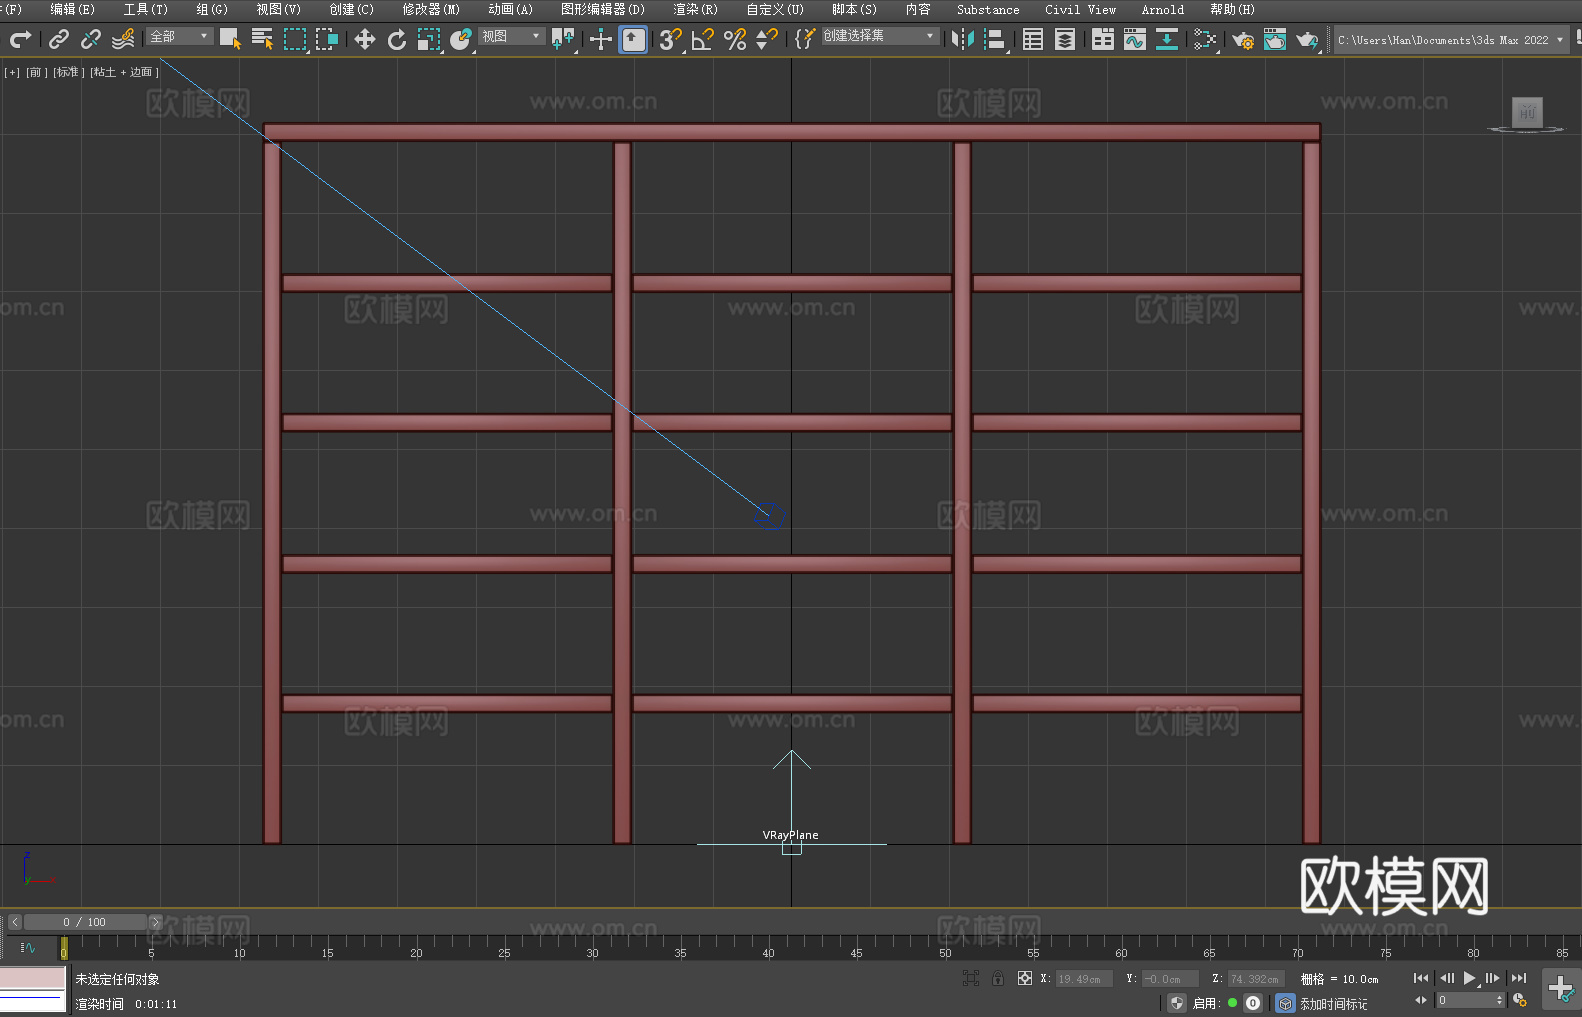Click the Mirror tool icon

pos(962,39)
